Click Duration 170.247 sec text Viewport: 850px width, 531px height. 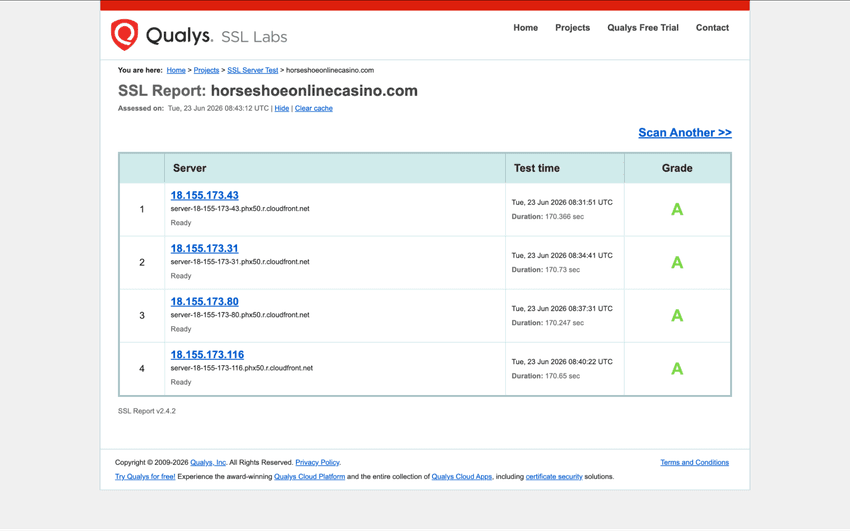pos(548,323)
